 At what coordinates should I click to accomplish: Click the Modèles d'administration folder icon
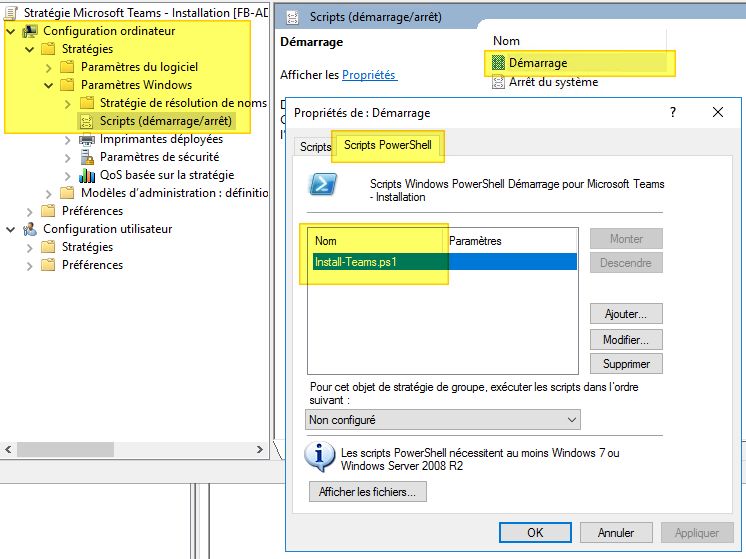point(67,193)
